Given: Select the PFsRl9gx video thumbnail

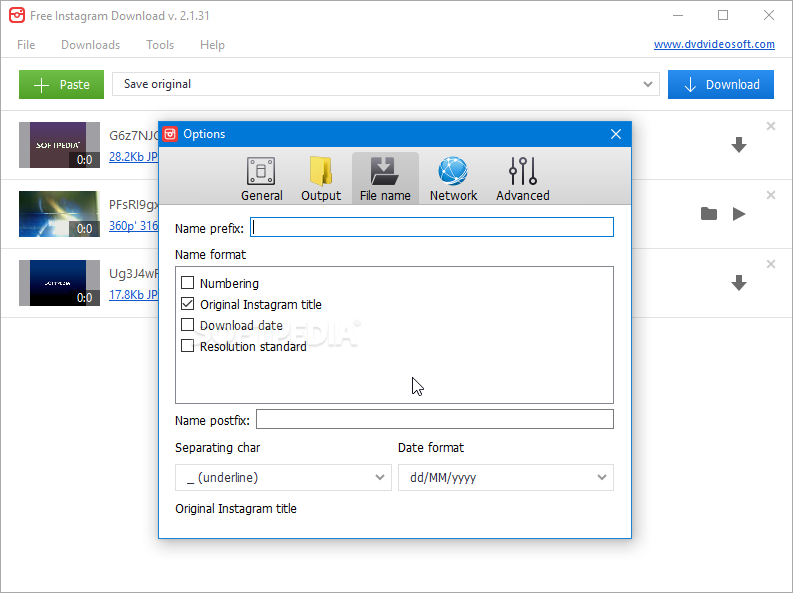Looking at the screenshot, I should click(59, 214).
